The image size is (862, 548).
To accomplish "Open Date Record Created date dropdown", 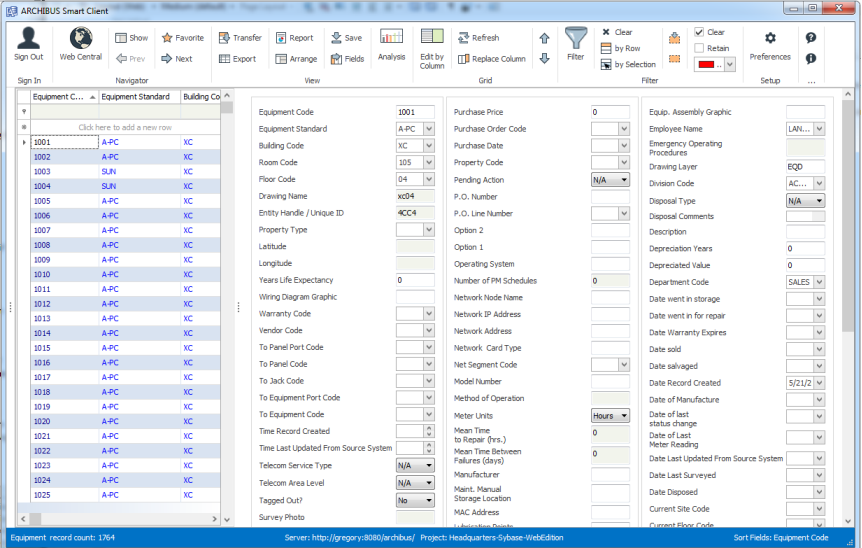I will (819, 383).
